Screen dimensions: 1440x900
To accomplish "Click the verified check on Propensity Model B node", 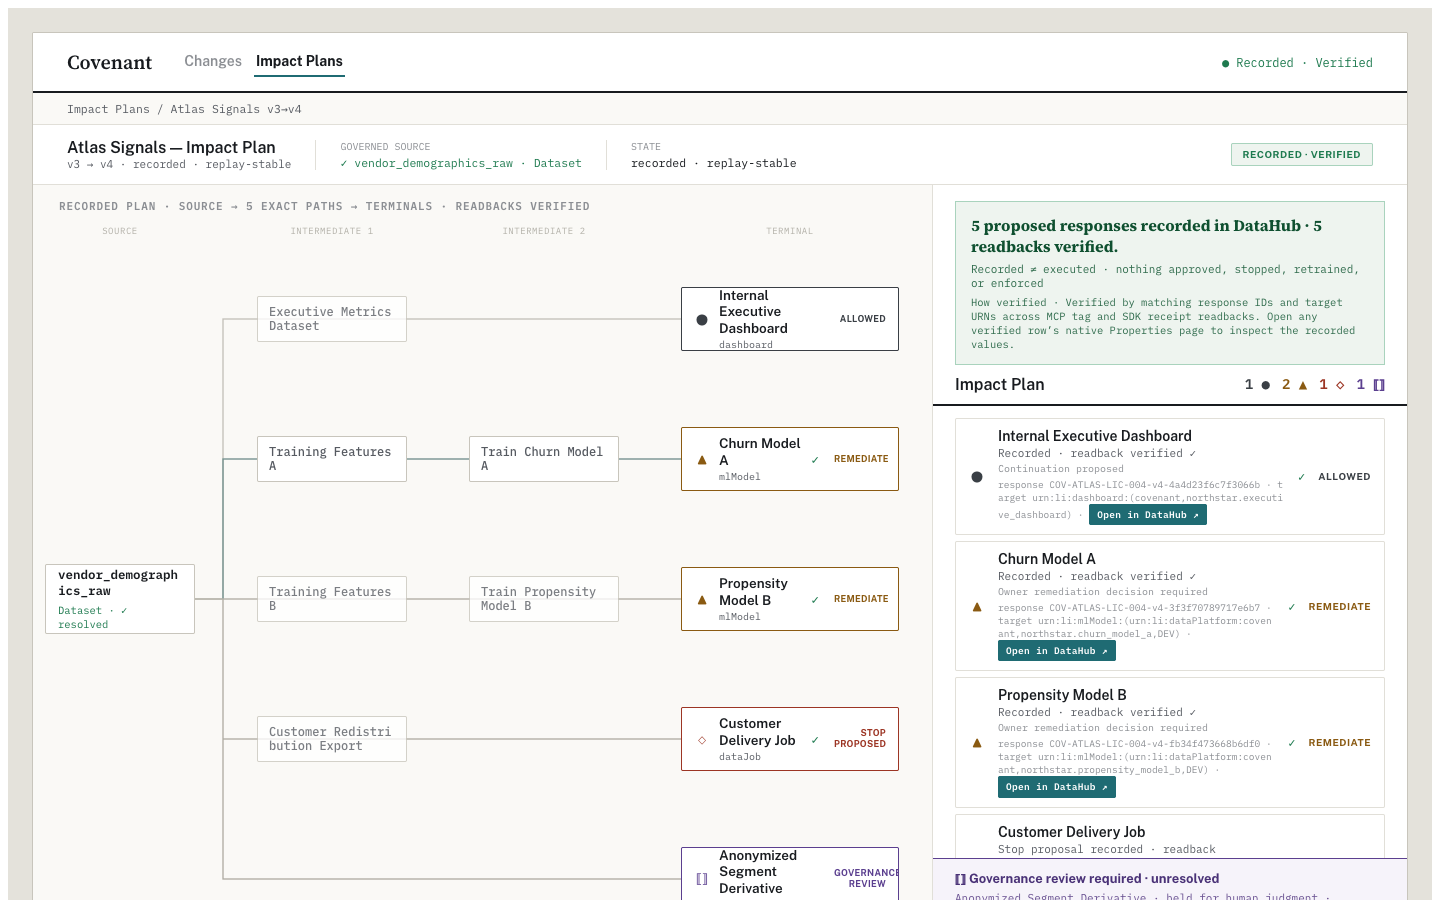I will pos(815,600).
